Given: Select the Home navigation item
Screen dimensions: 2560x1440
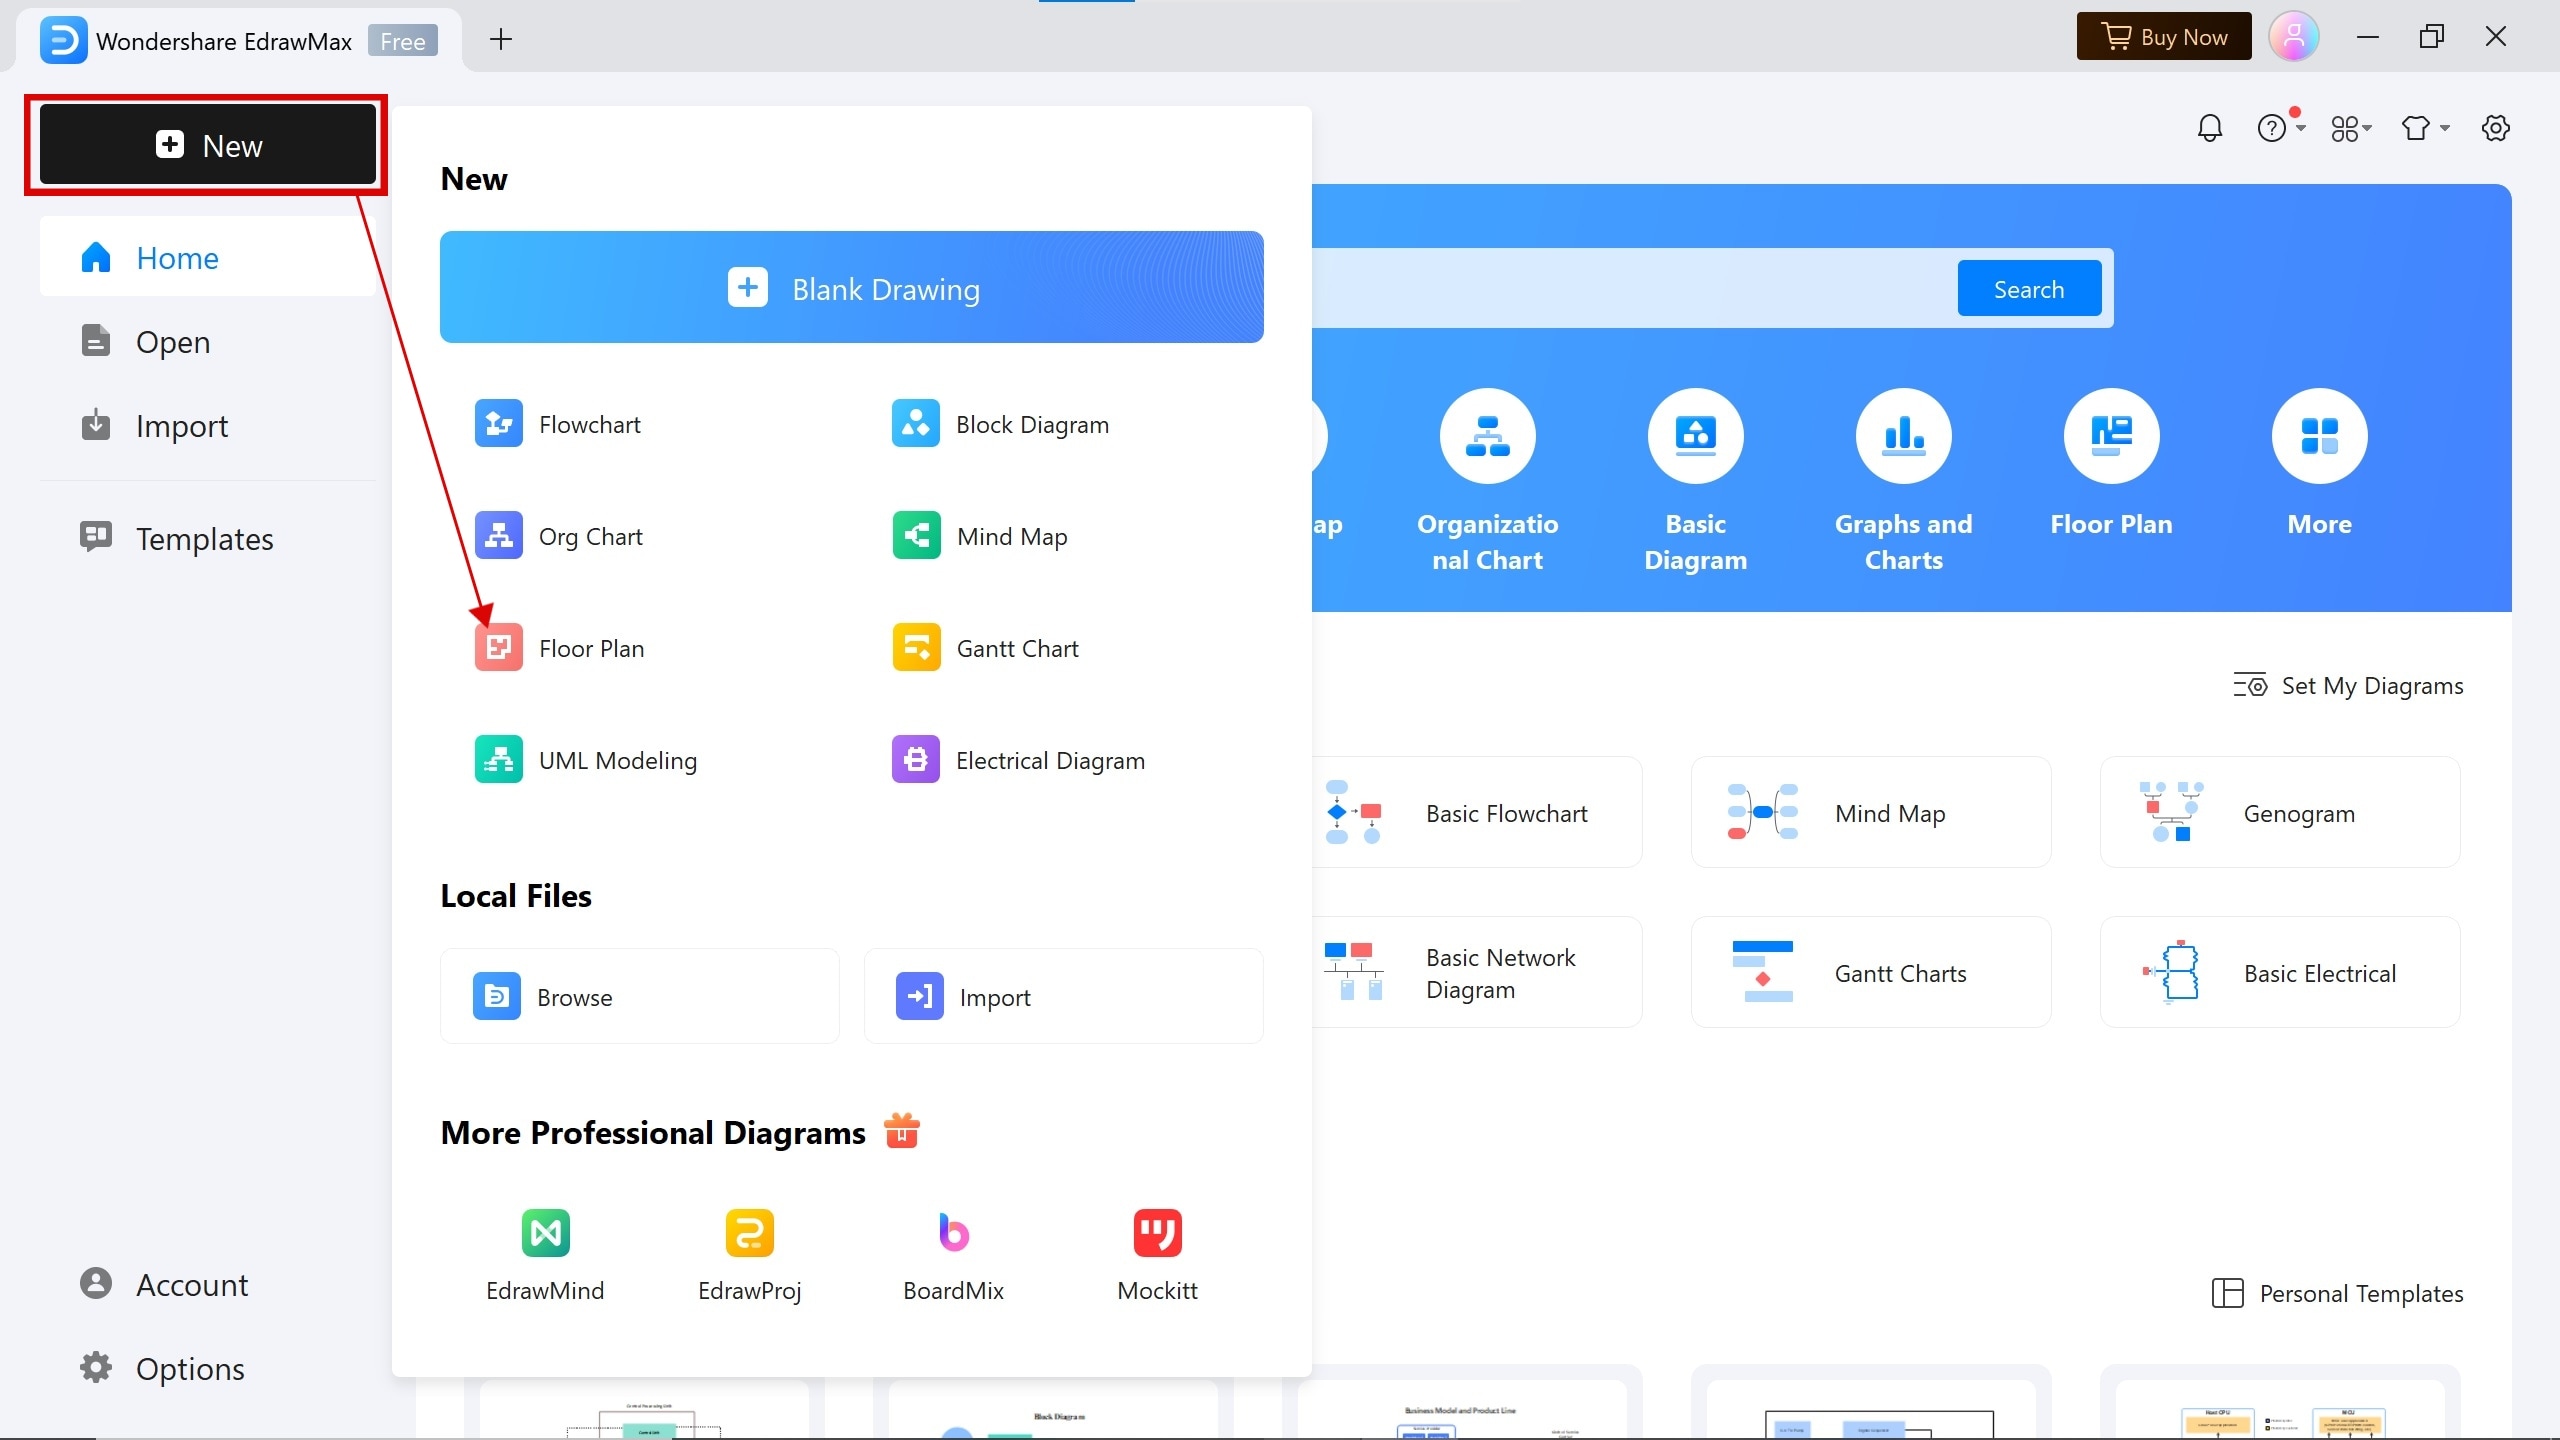Looking at the screenshot, I should (176, 257).
